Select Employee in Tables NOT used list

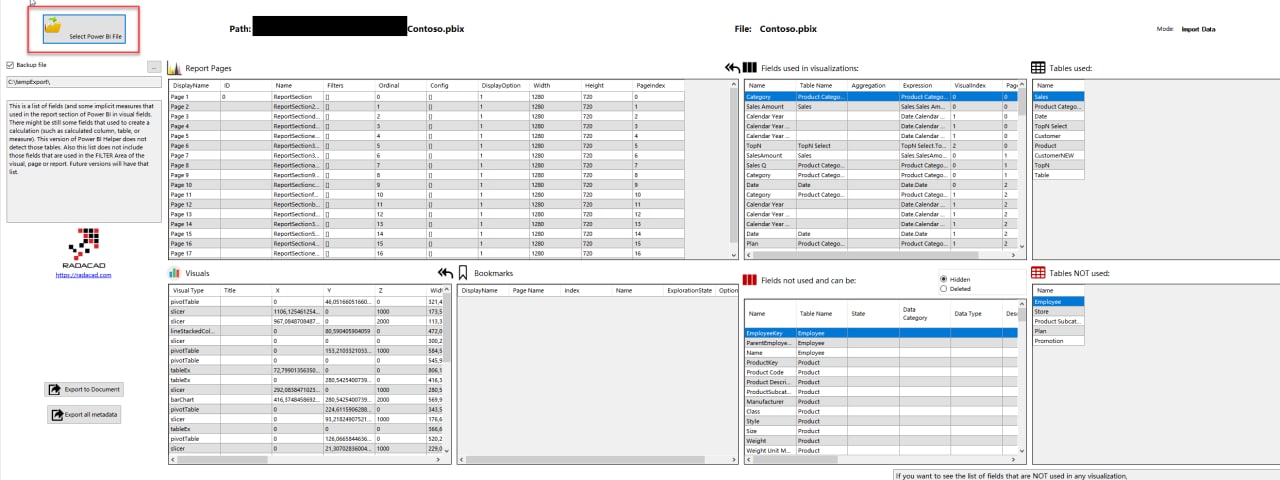pos(1059,301)
